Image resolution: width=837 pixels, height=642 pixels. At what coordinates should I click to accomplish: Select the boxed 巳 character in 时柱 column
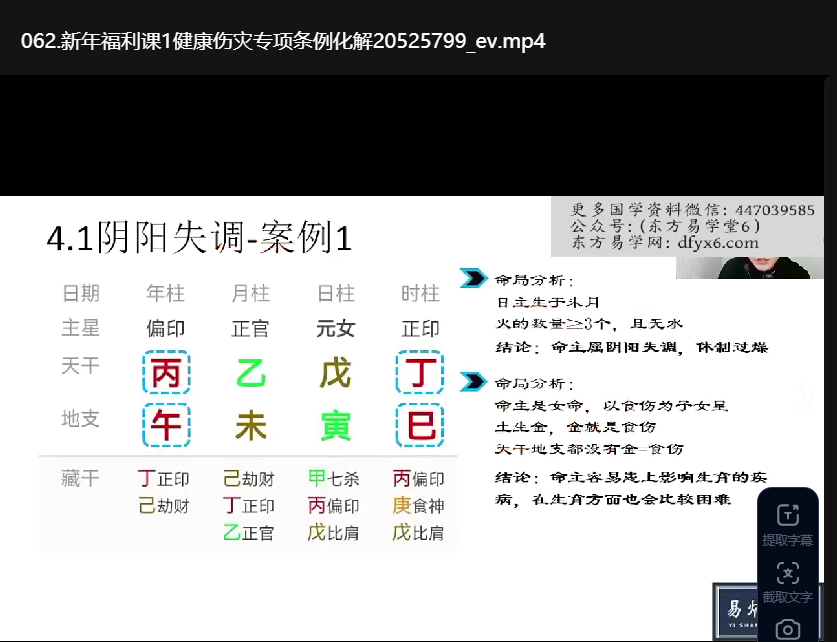point(420,426)
